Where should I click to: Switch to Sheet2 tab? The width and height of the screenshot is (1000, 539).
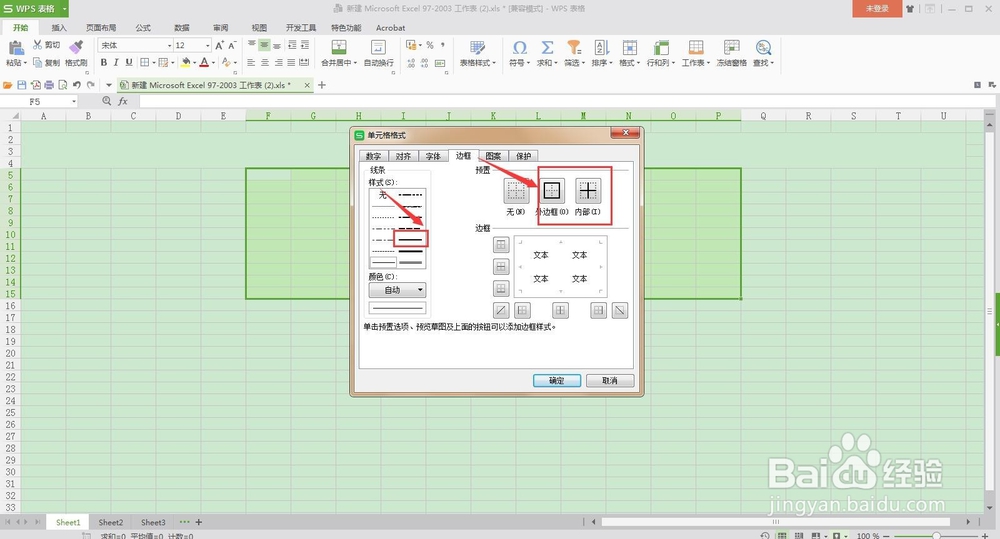(110, 522)
